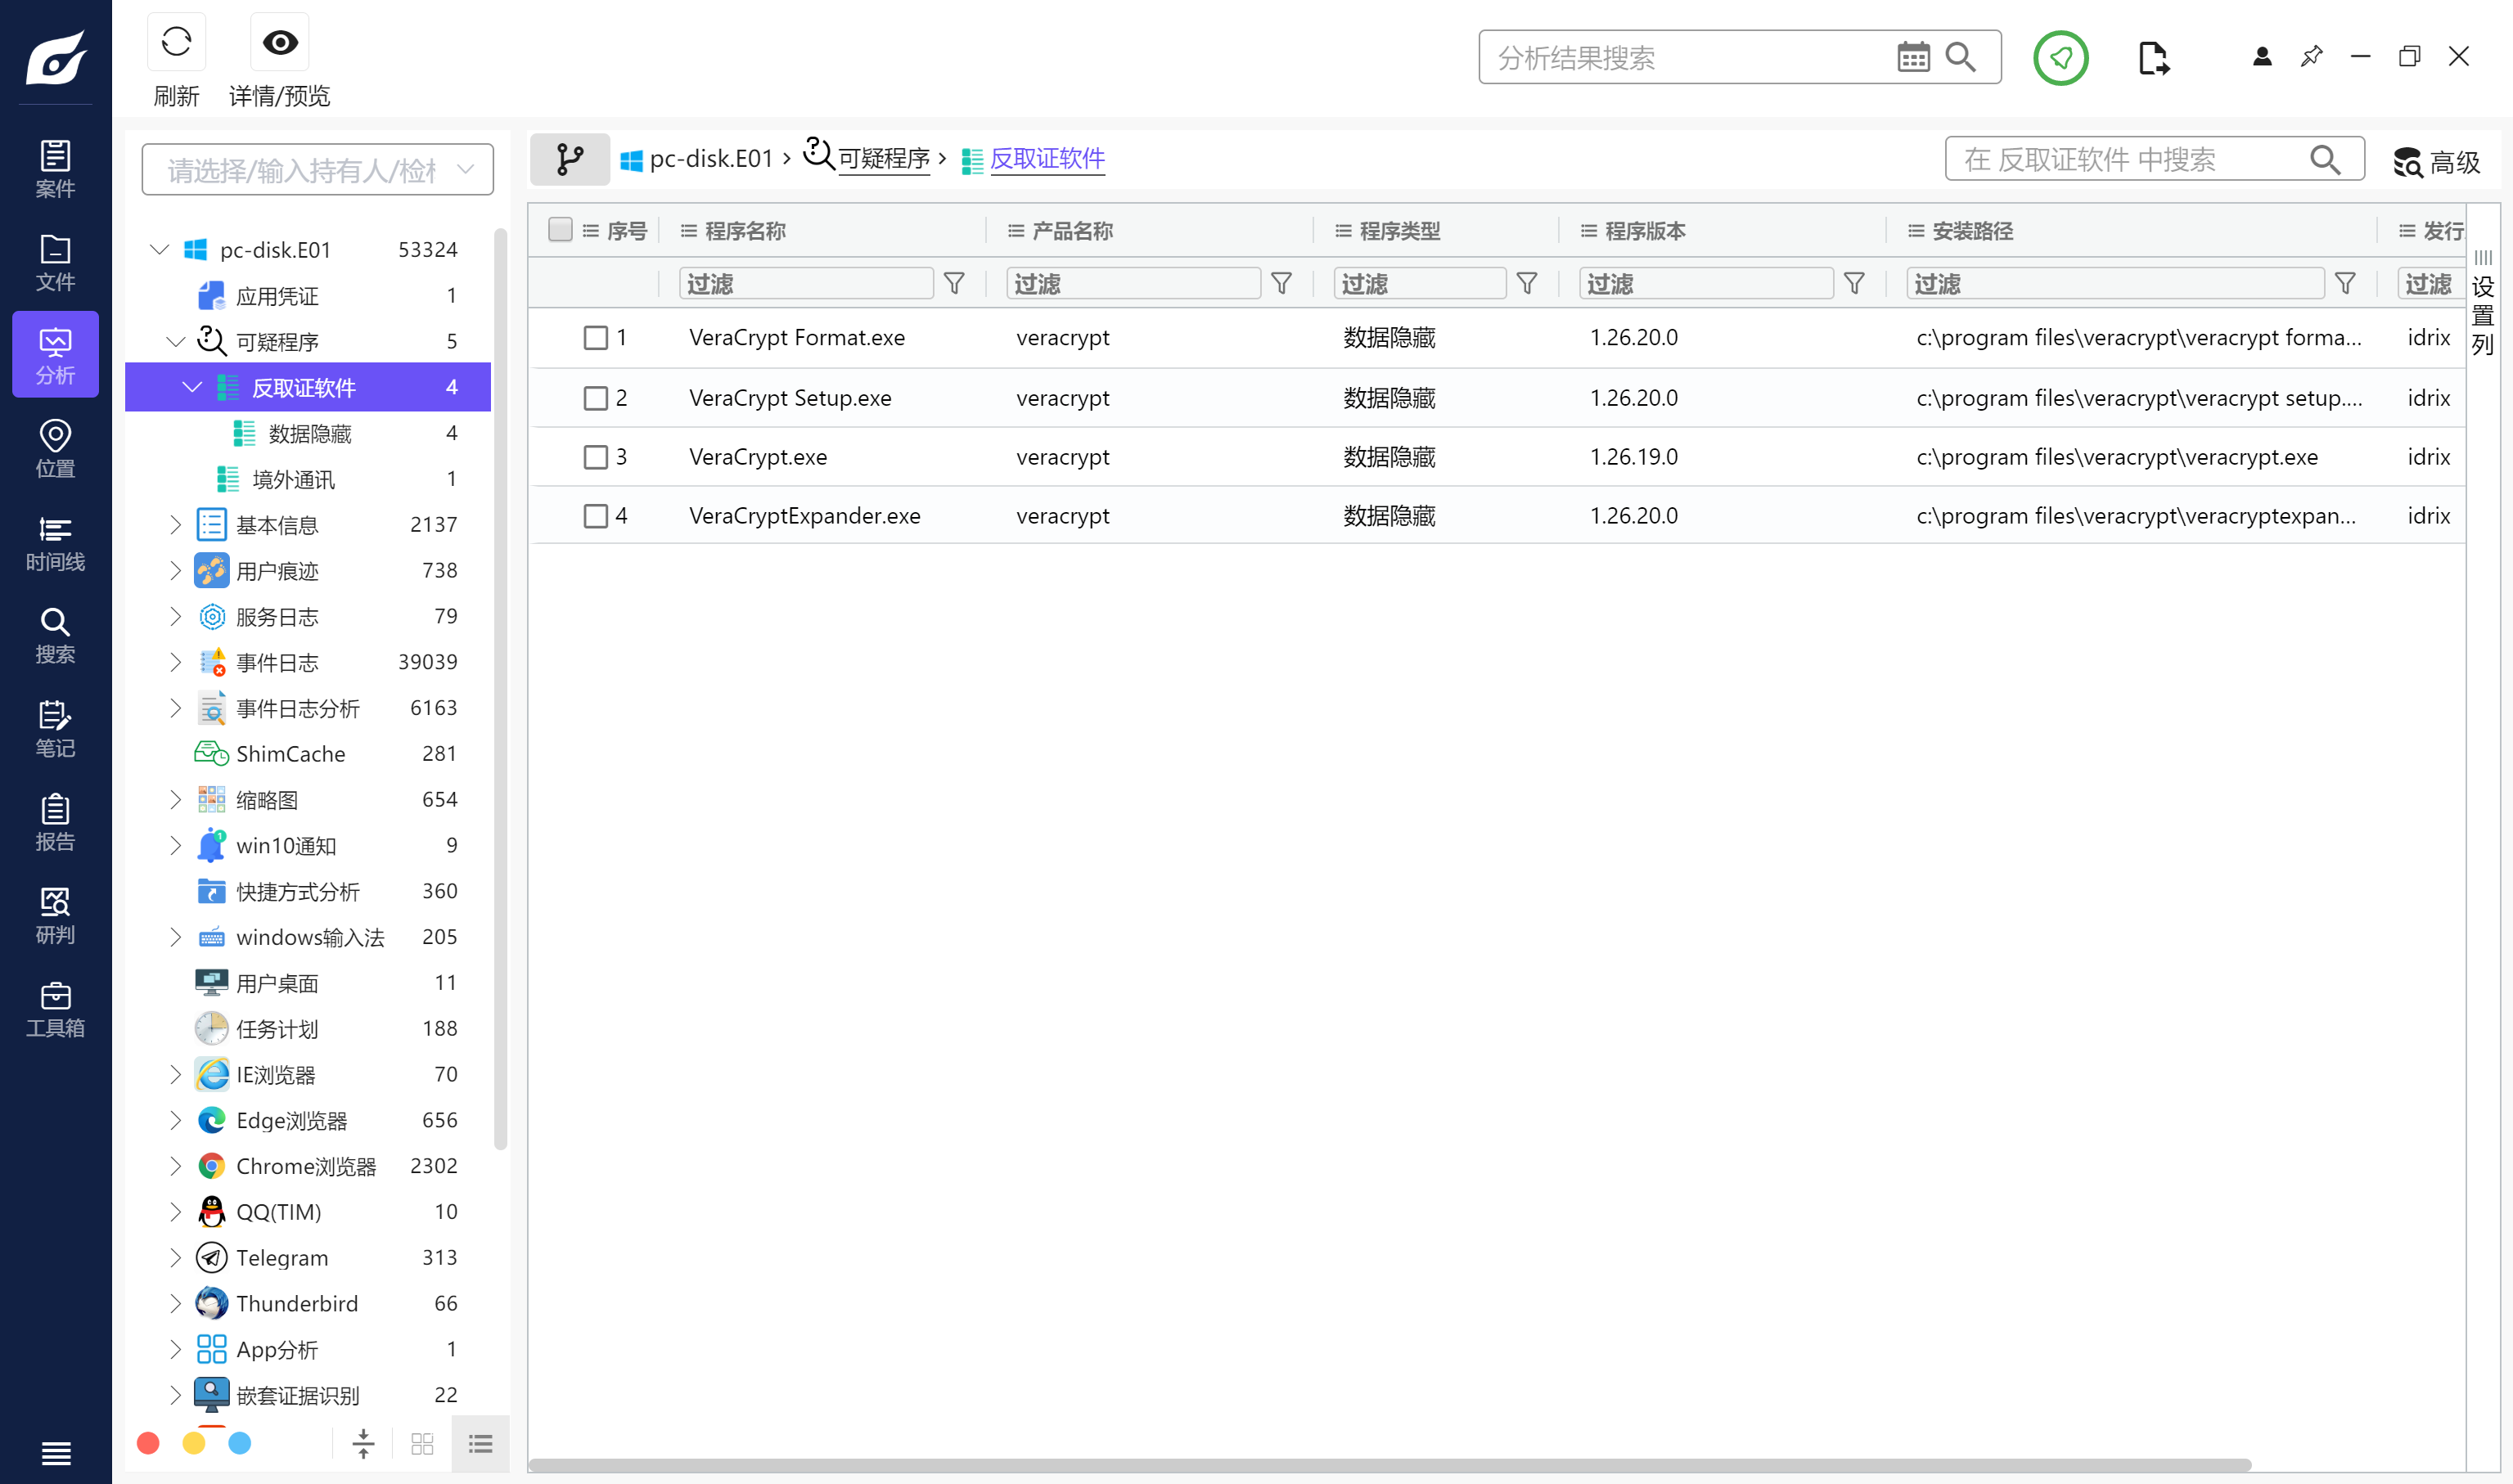Image resolution: width=2513 pixels, height=1484 pixels.
Task: Switch to grid view icon below the tree
Action: (x=422, y=1444)
